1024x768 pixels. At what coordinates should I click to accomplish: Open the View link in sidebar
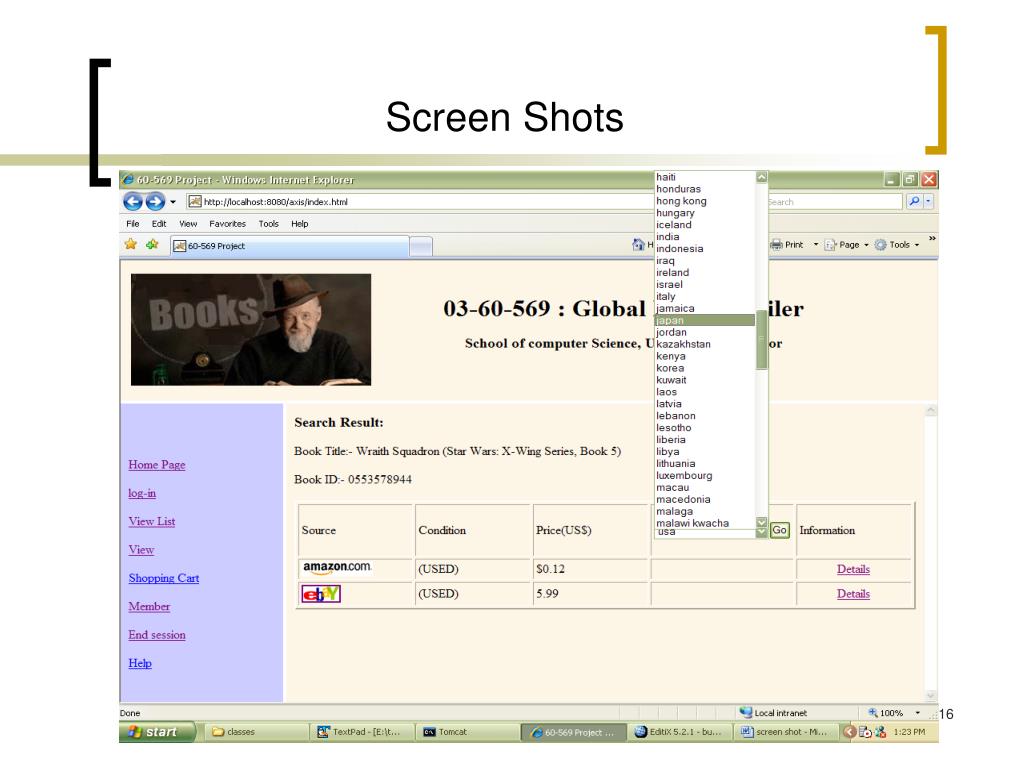pos(141,549)
